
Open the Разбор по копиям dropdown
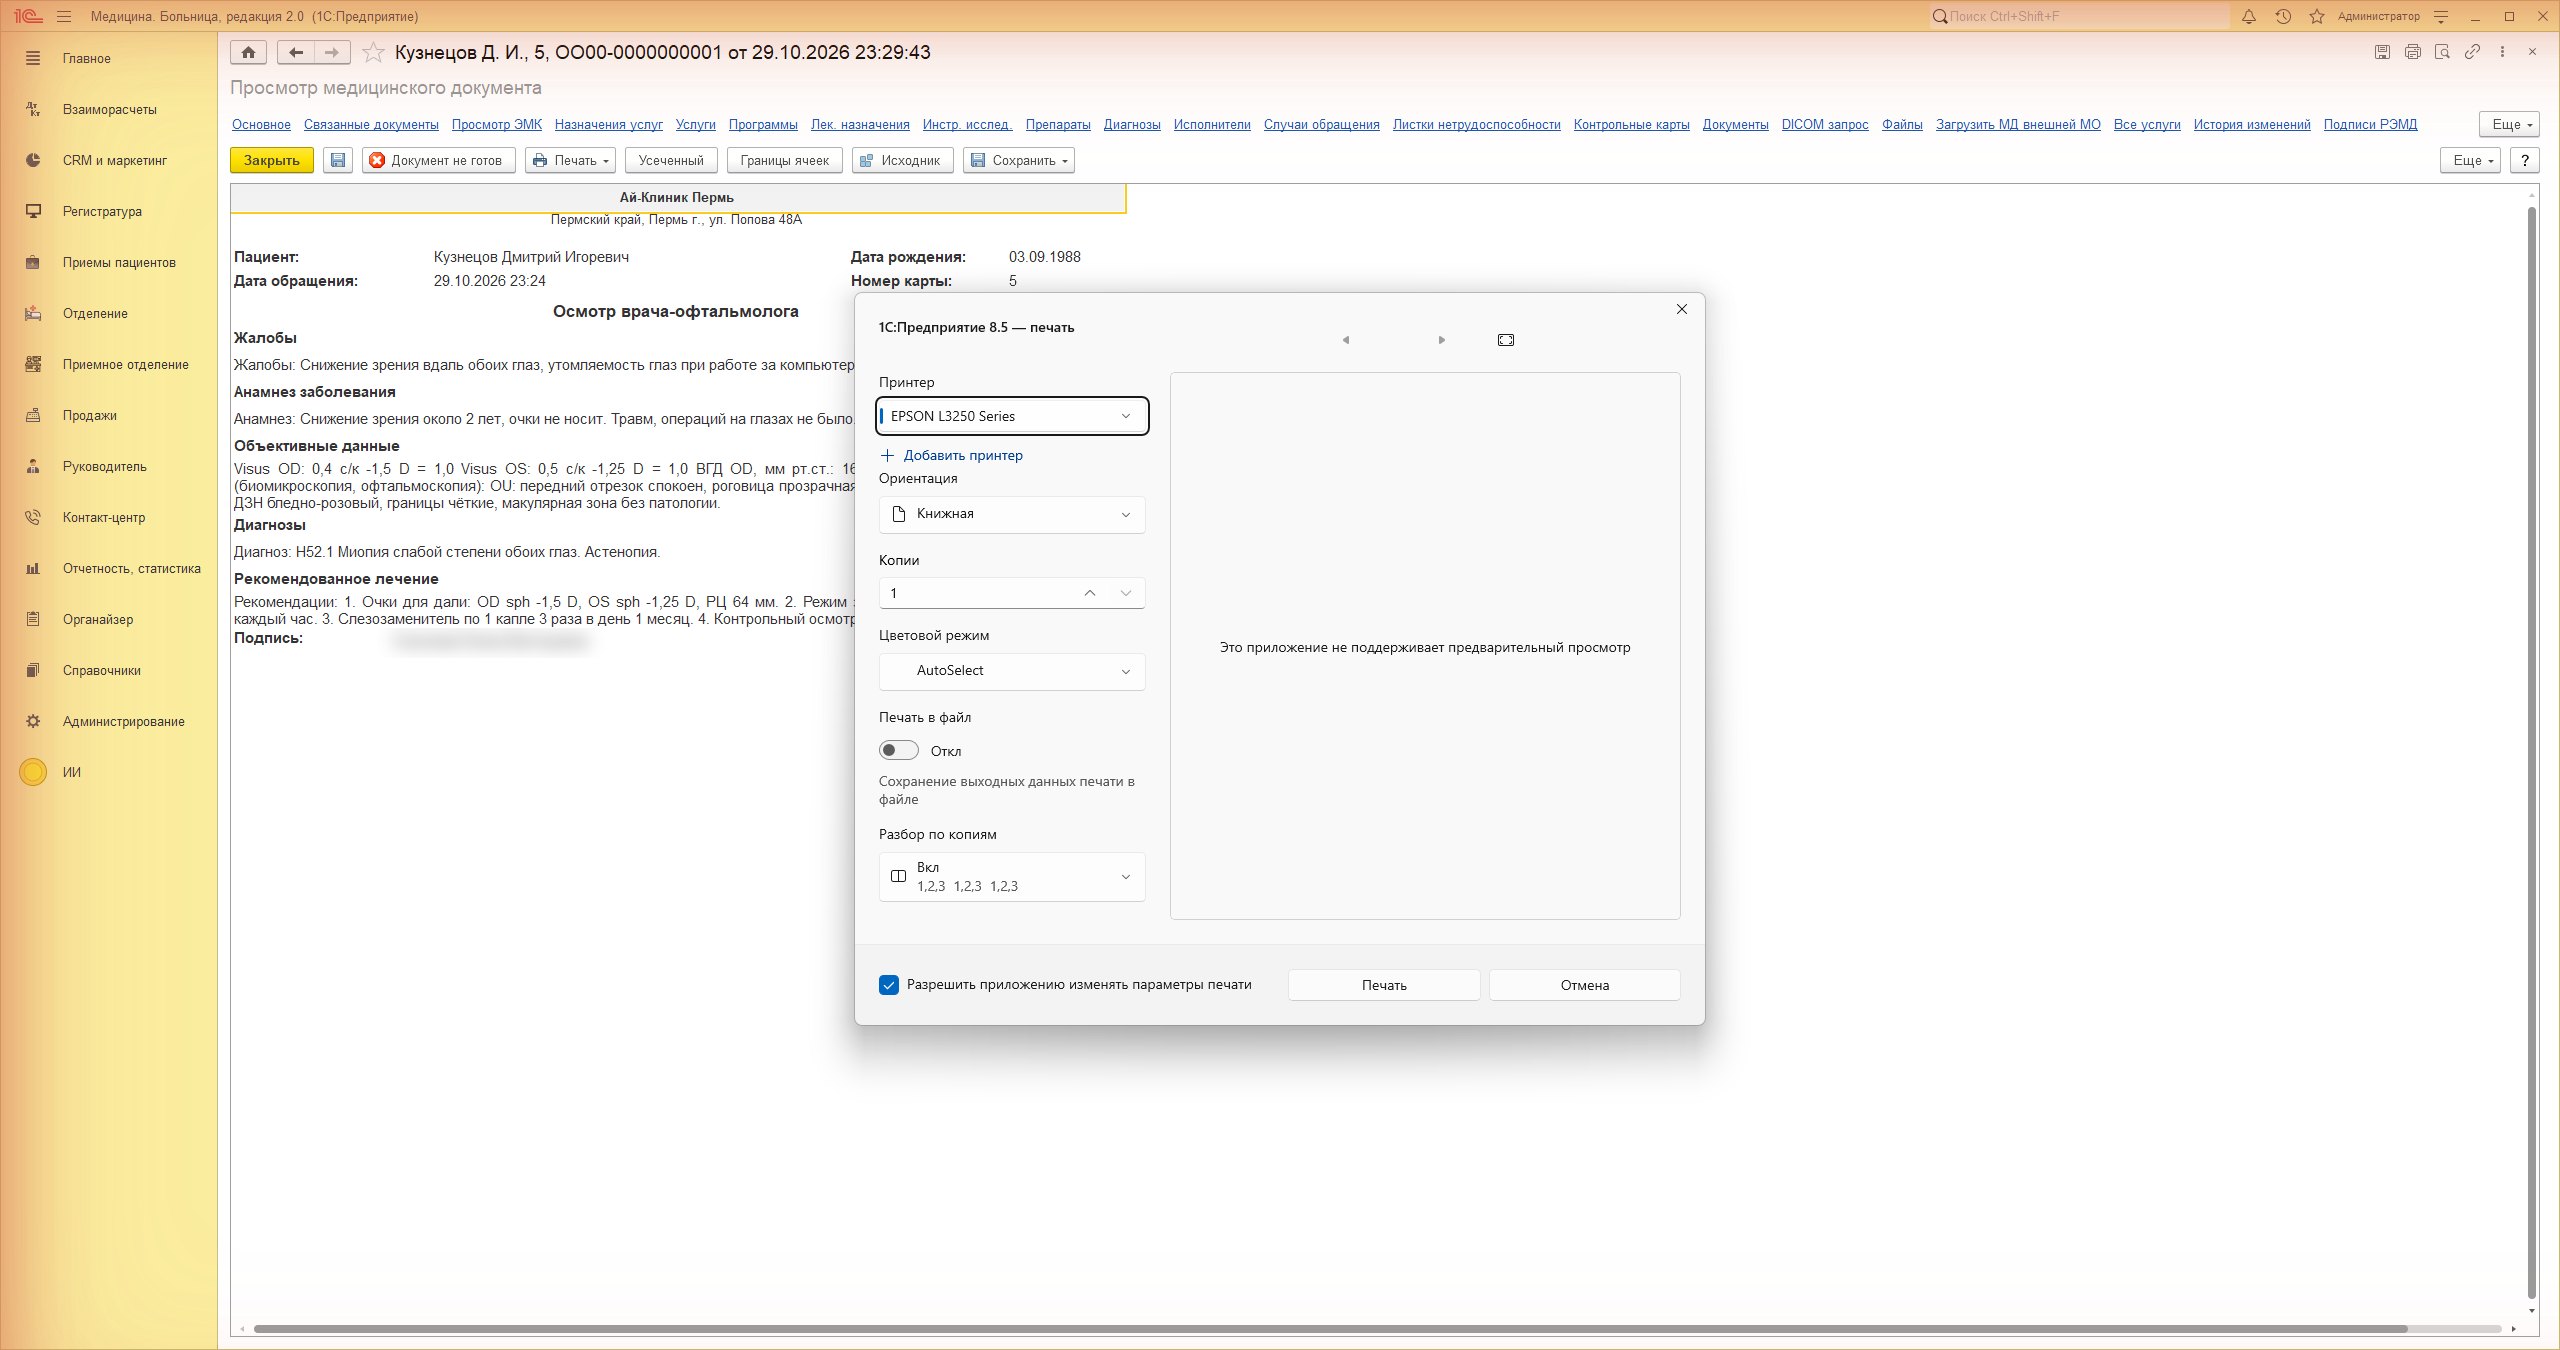pos(1012,877)
